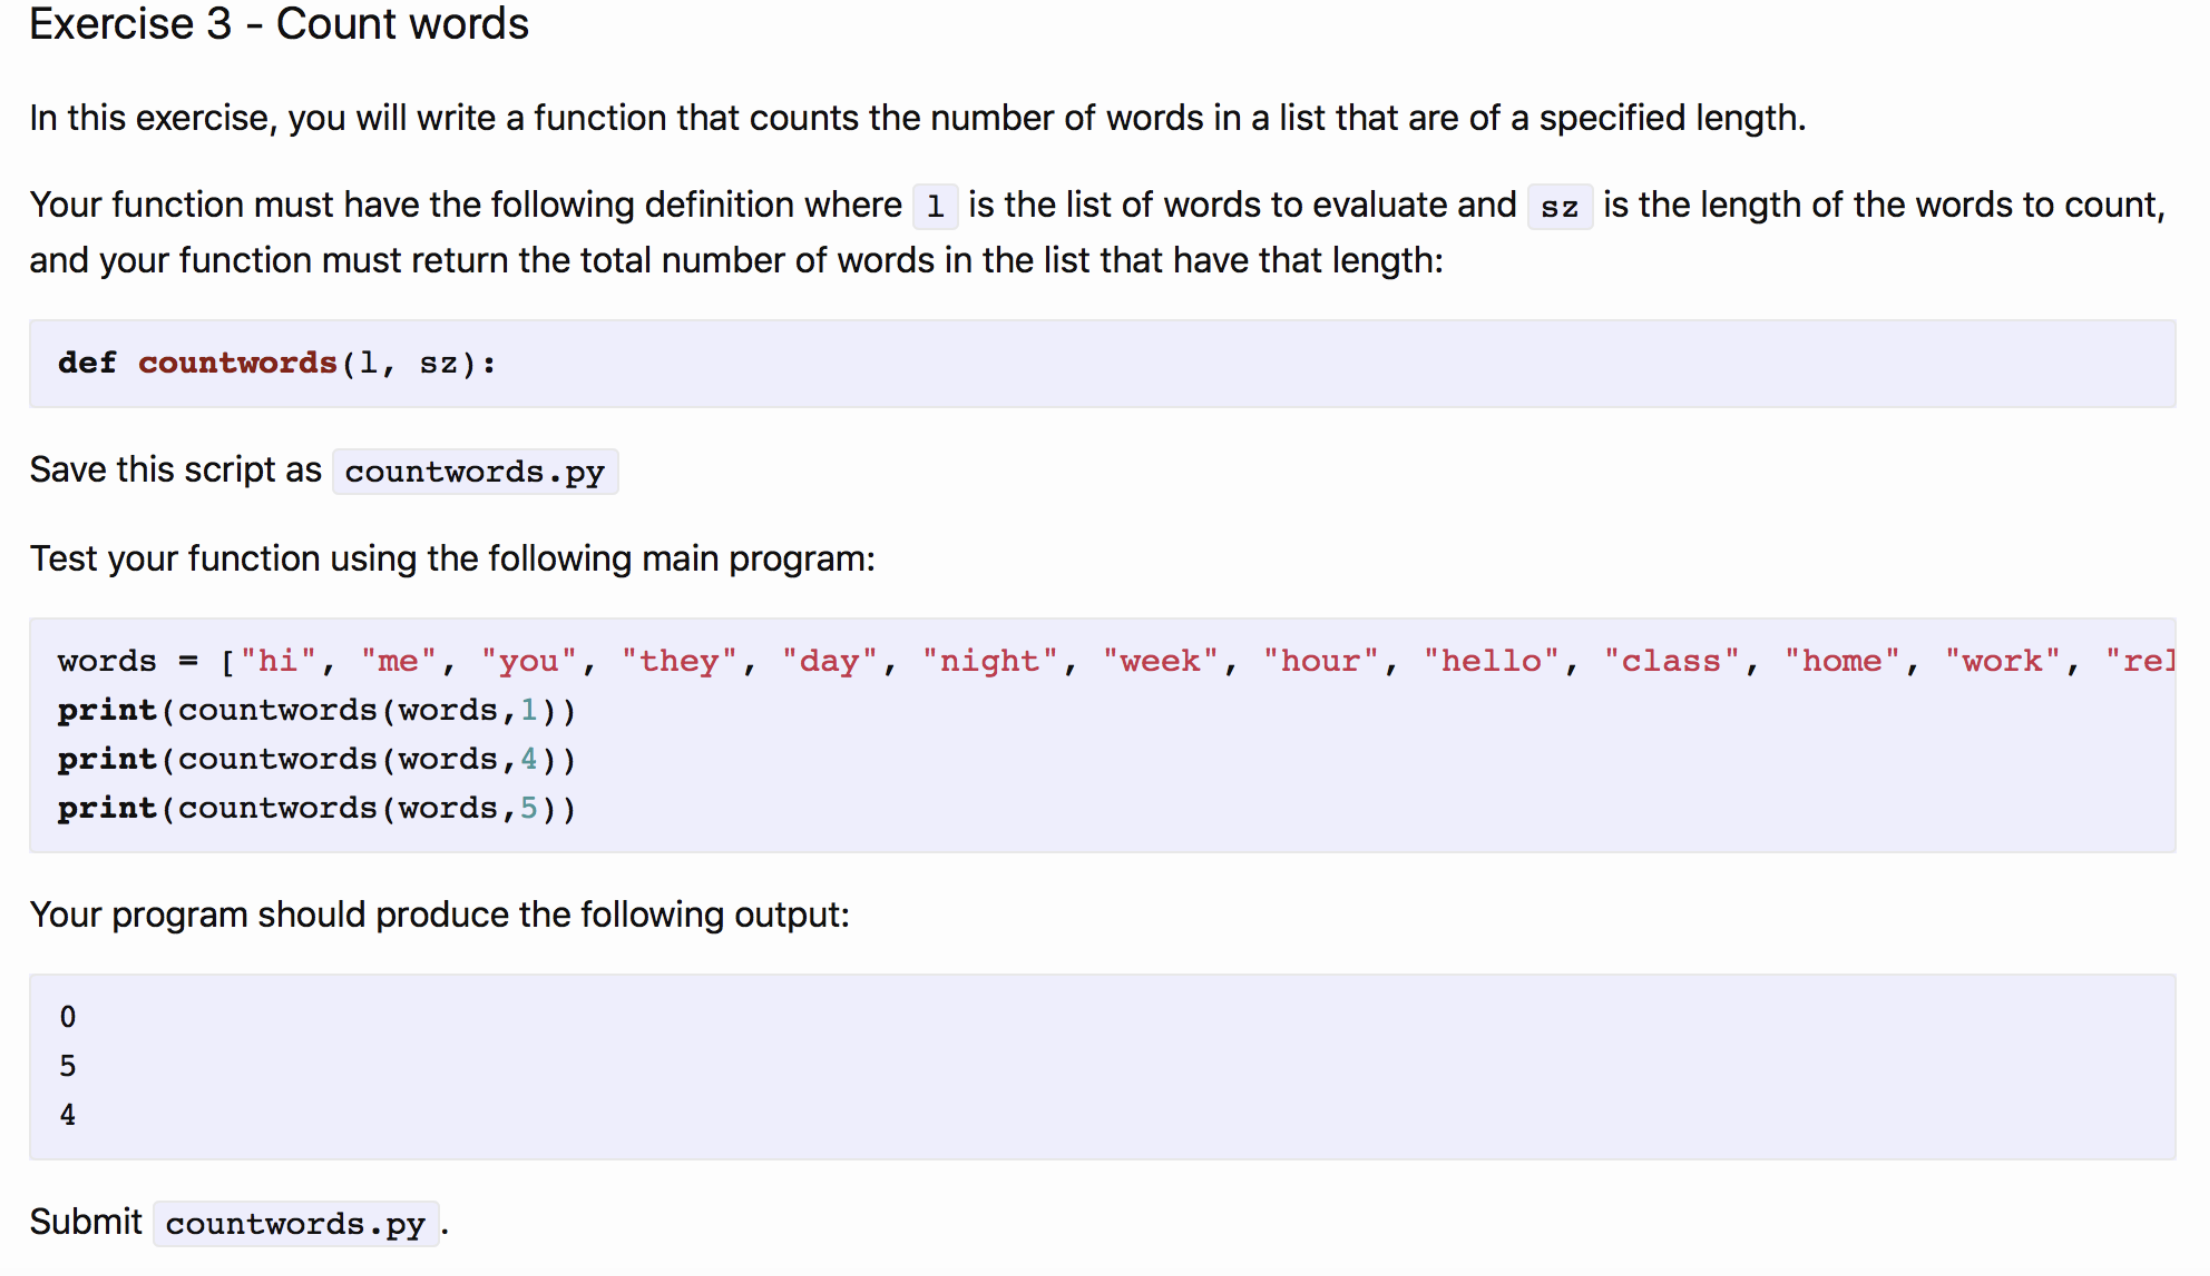
Task: Click 'countwords.py' after the word Submit
Action: [x=295, y=1224]
